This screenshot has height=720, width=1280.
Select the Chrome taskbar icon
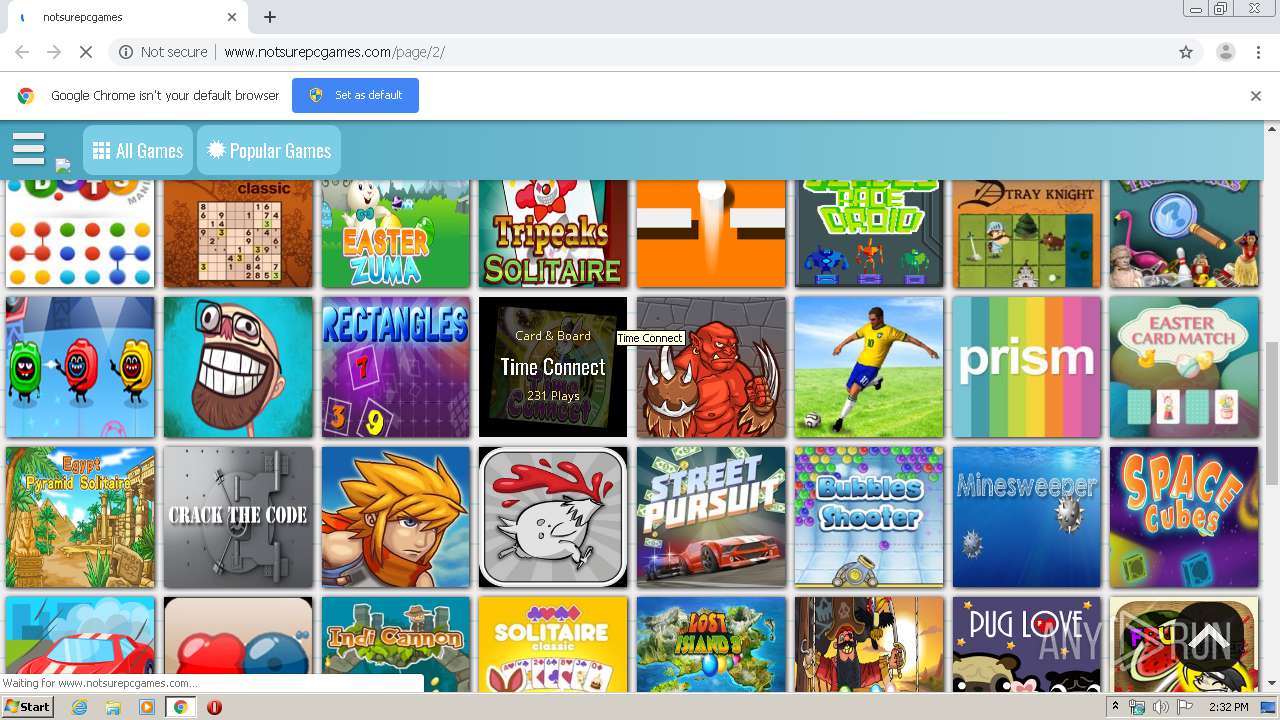181,707
